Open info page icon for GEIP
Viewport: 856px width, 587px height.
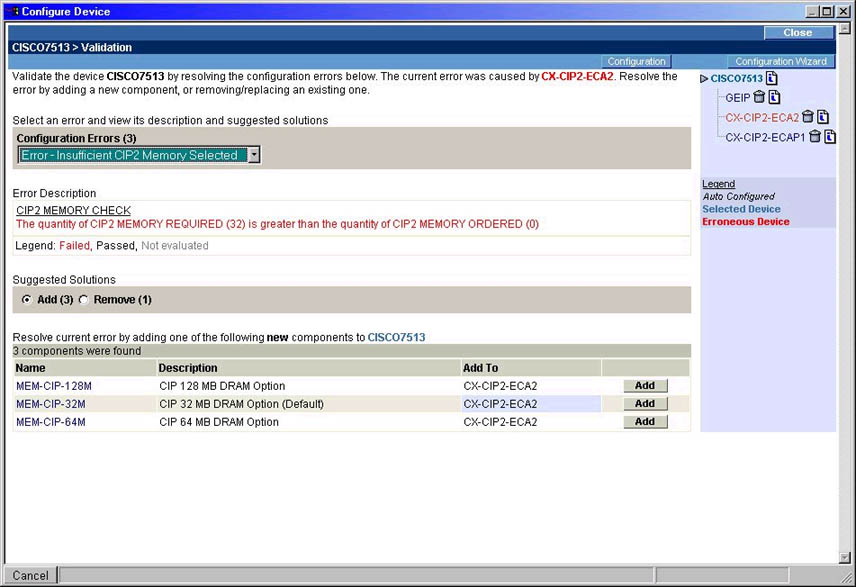pos(773,97)
